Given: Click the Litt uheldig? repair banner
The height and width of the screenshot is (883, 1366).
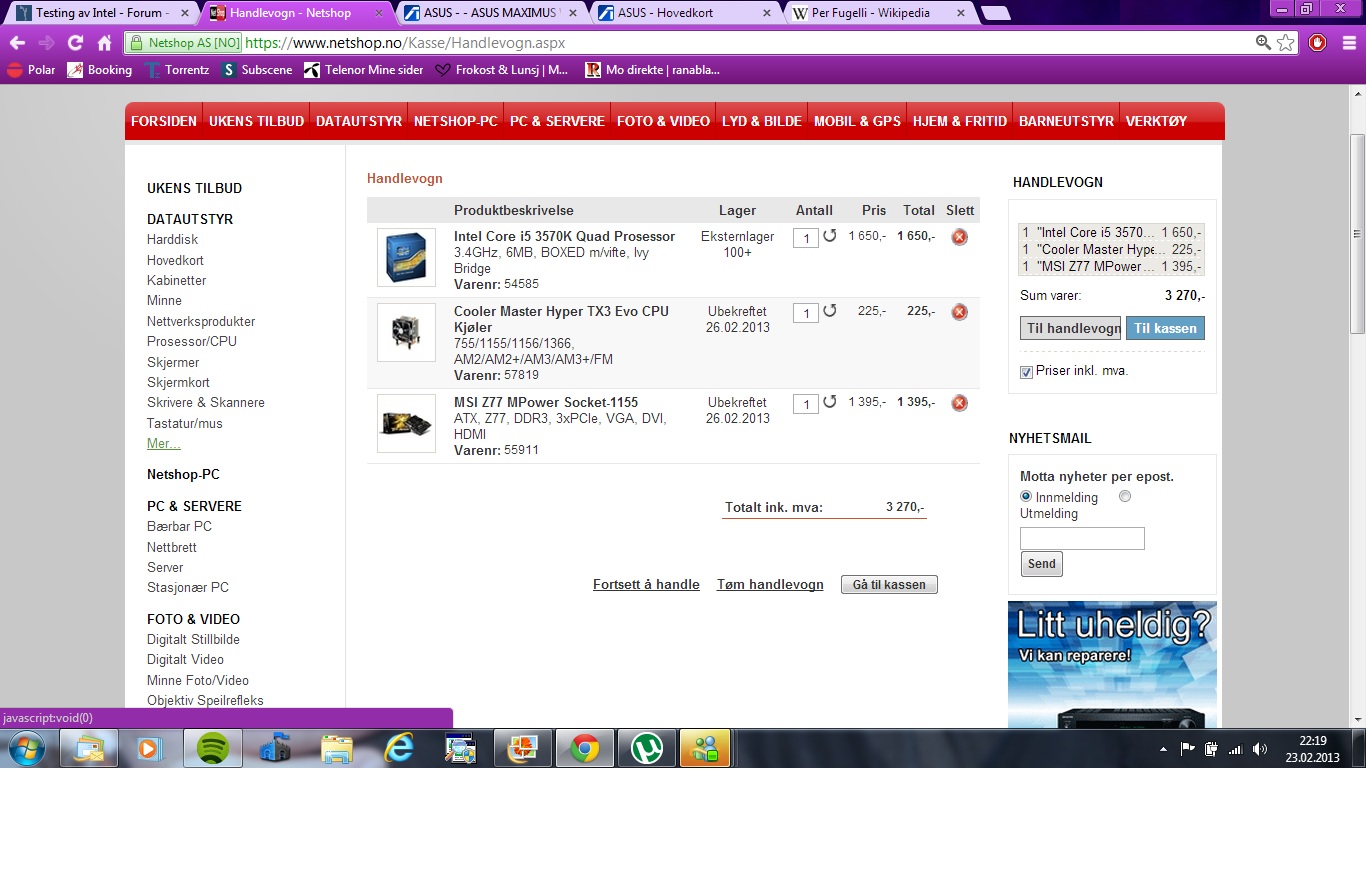Looking at the screenshot, I should 1112,664.
